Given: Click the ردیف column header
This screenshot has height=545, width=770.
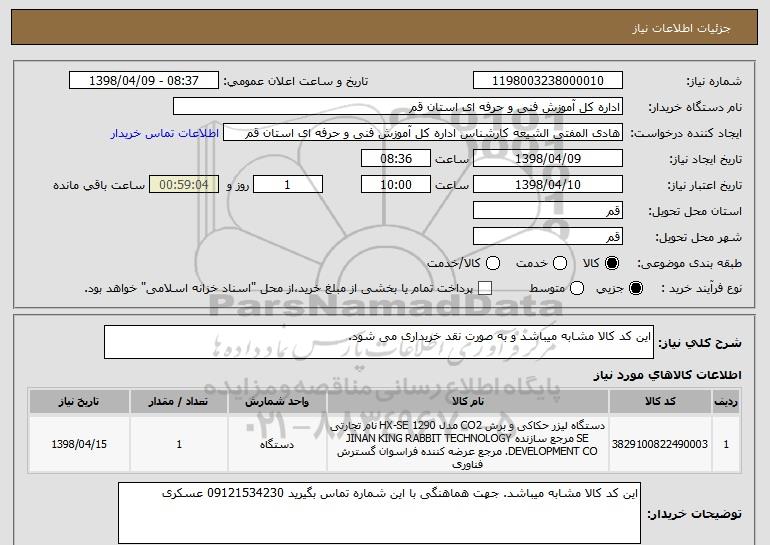Looking at the screenshot, I should click(x=726, y=402).
